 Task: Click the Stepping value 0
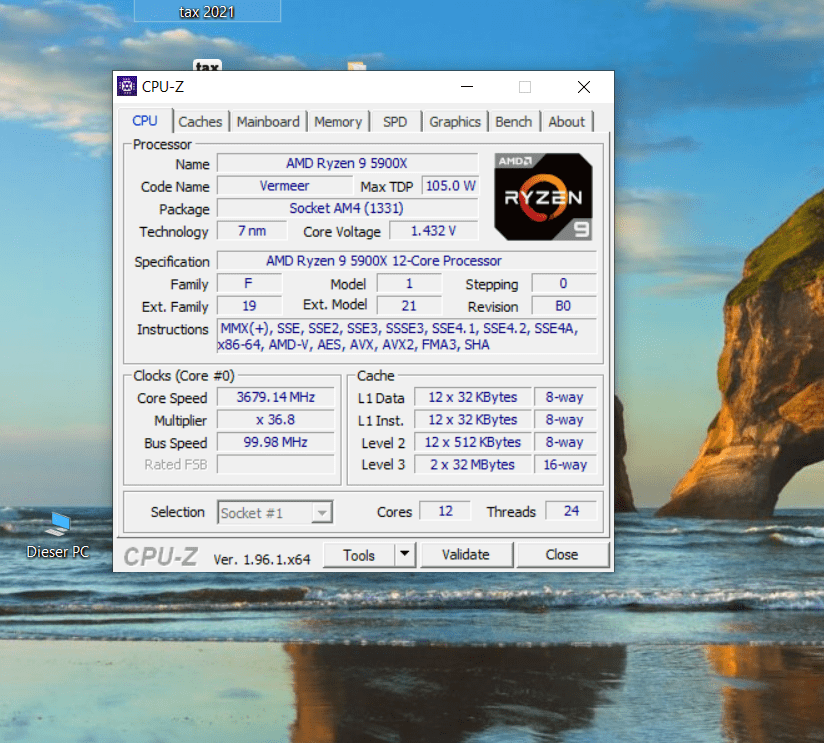click(x=564, y=284)
